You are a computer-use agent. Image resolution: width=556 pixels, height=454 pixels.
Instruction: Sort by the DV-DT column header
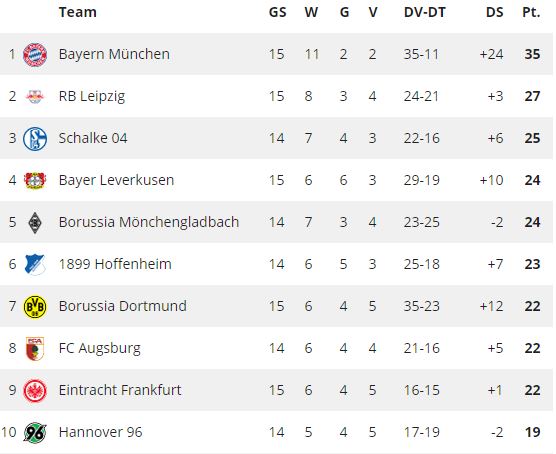point(424,12)
